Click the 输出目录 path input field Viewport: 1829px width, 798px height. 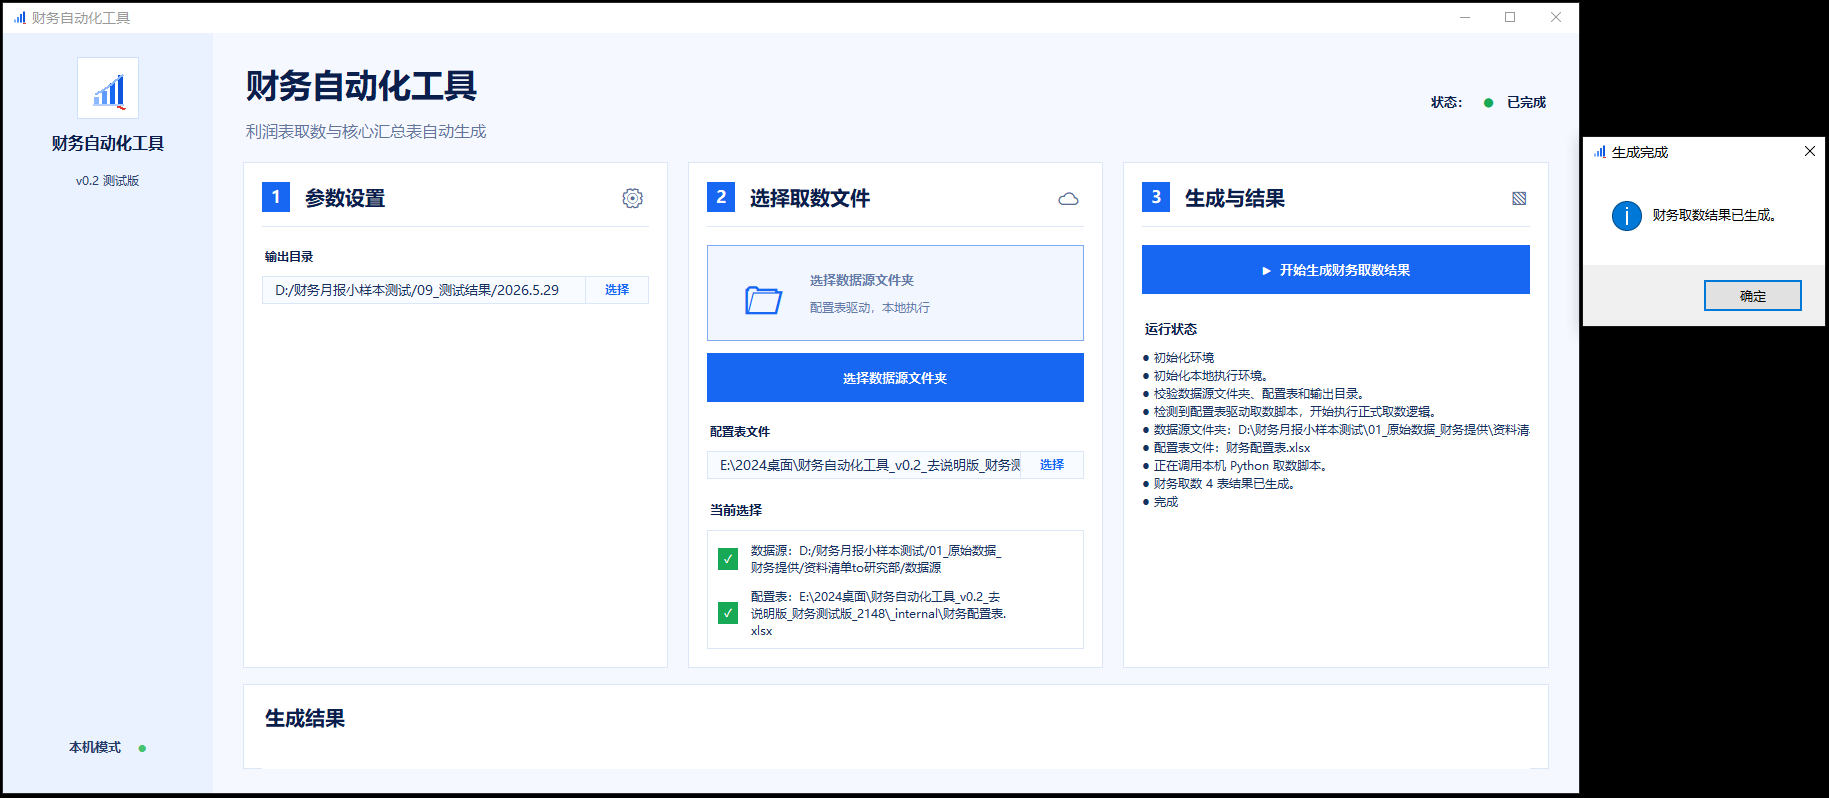424,290
